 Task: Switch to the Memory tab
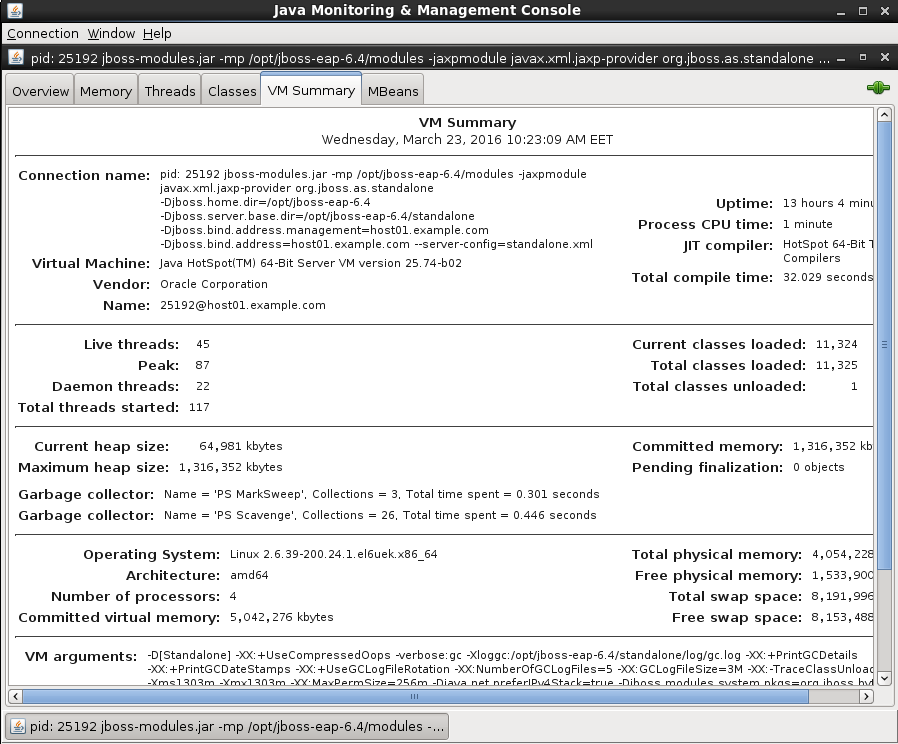point(106,91)
